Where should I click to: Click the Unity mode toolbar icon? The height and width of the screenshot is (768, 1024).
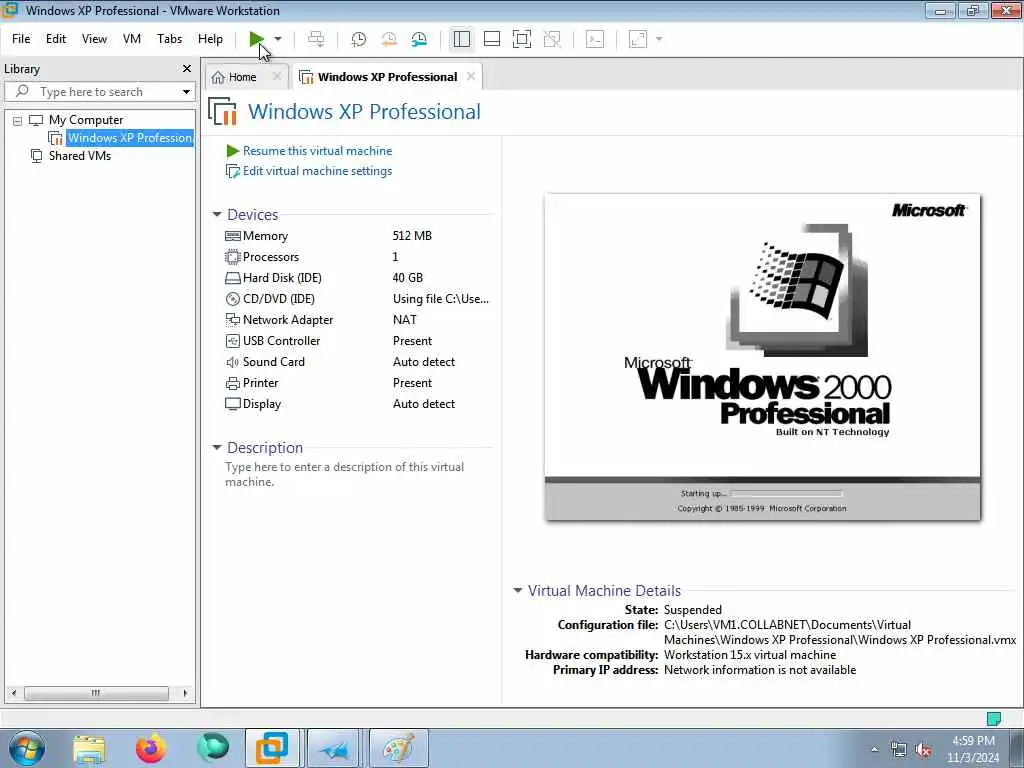552,39
